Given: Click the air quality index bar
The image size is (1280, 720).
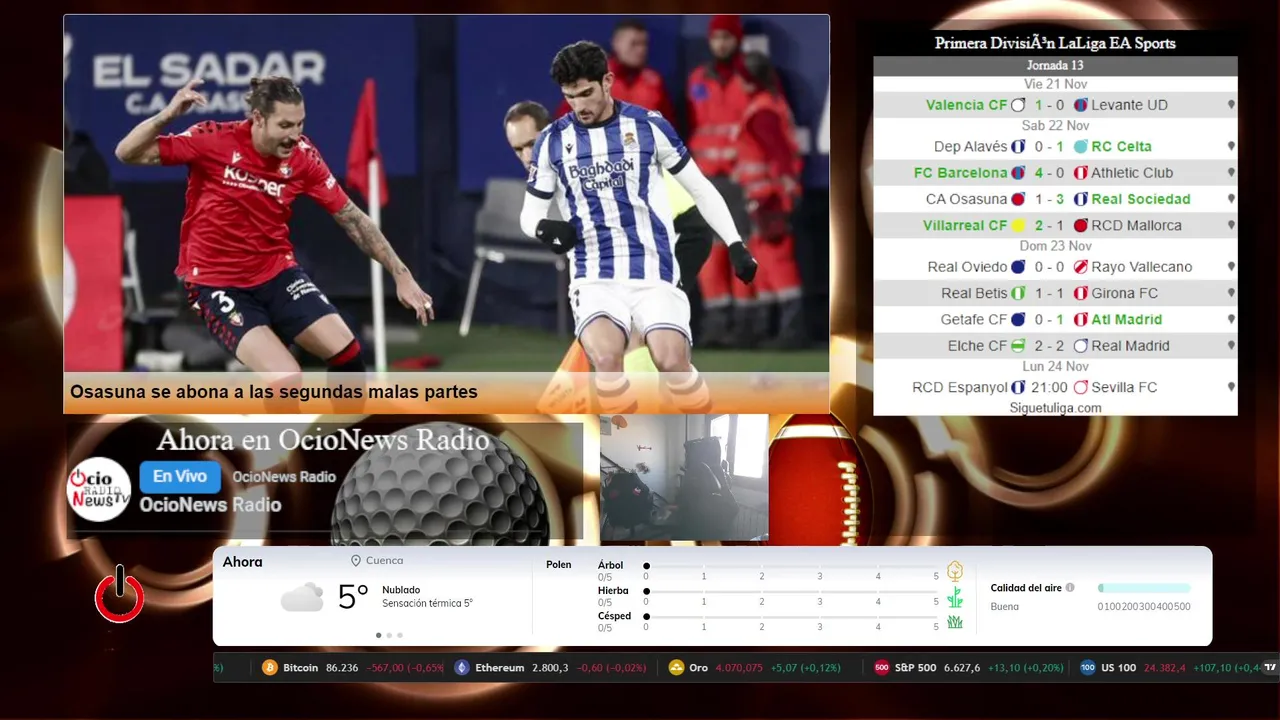Looking at the screenshot, I should coord(1144,588).
